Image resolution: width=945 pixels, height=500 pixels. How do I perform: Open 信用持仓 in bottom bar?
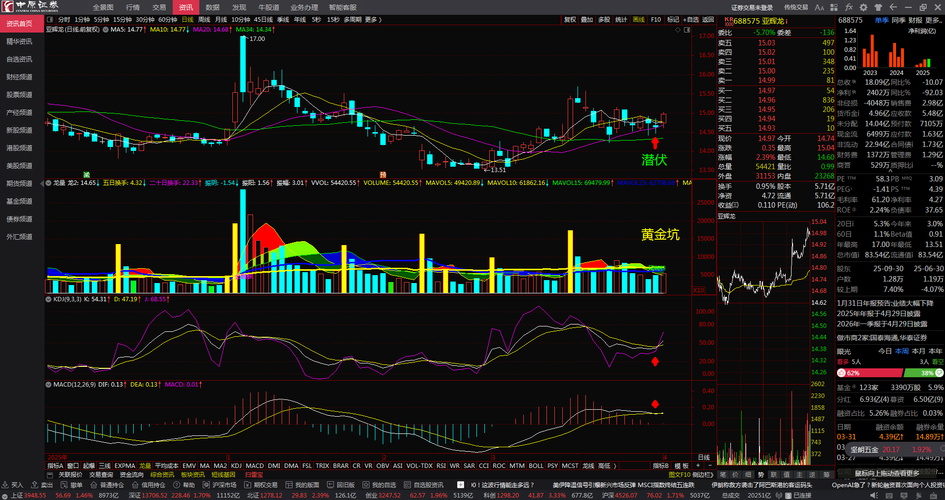[150, 484]
